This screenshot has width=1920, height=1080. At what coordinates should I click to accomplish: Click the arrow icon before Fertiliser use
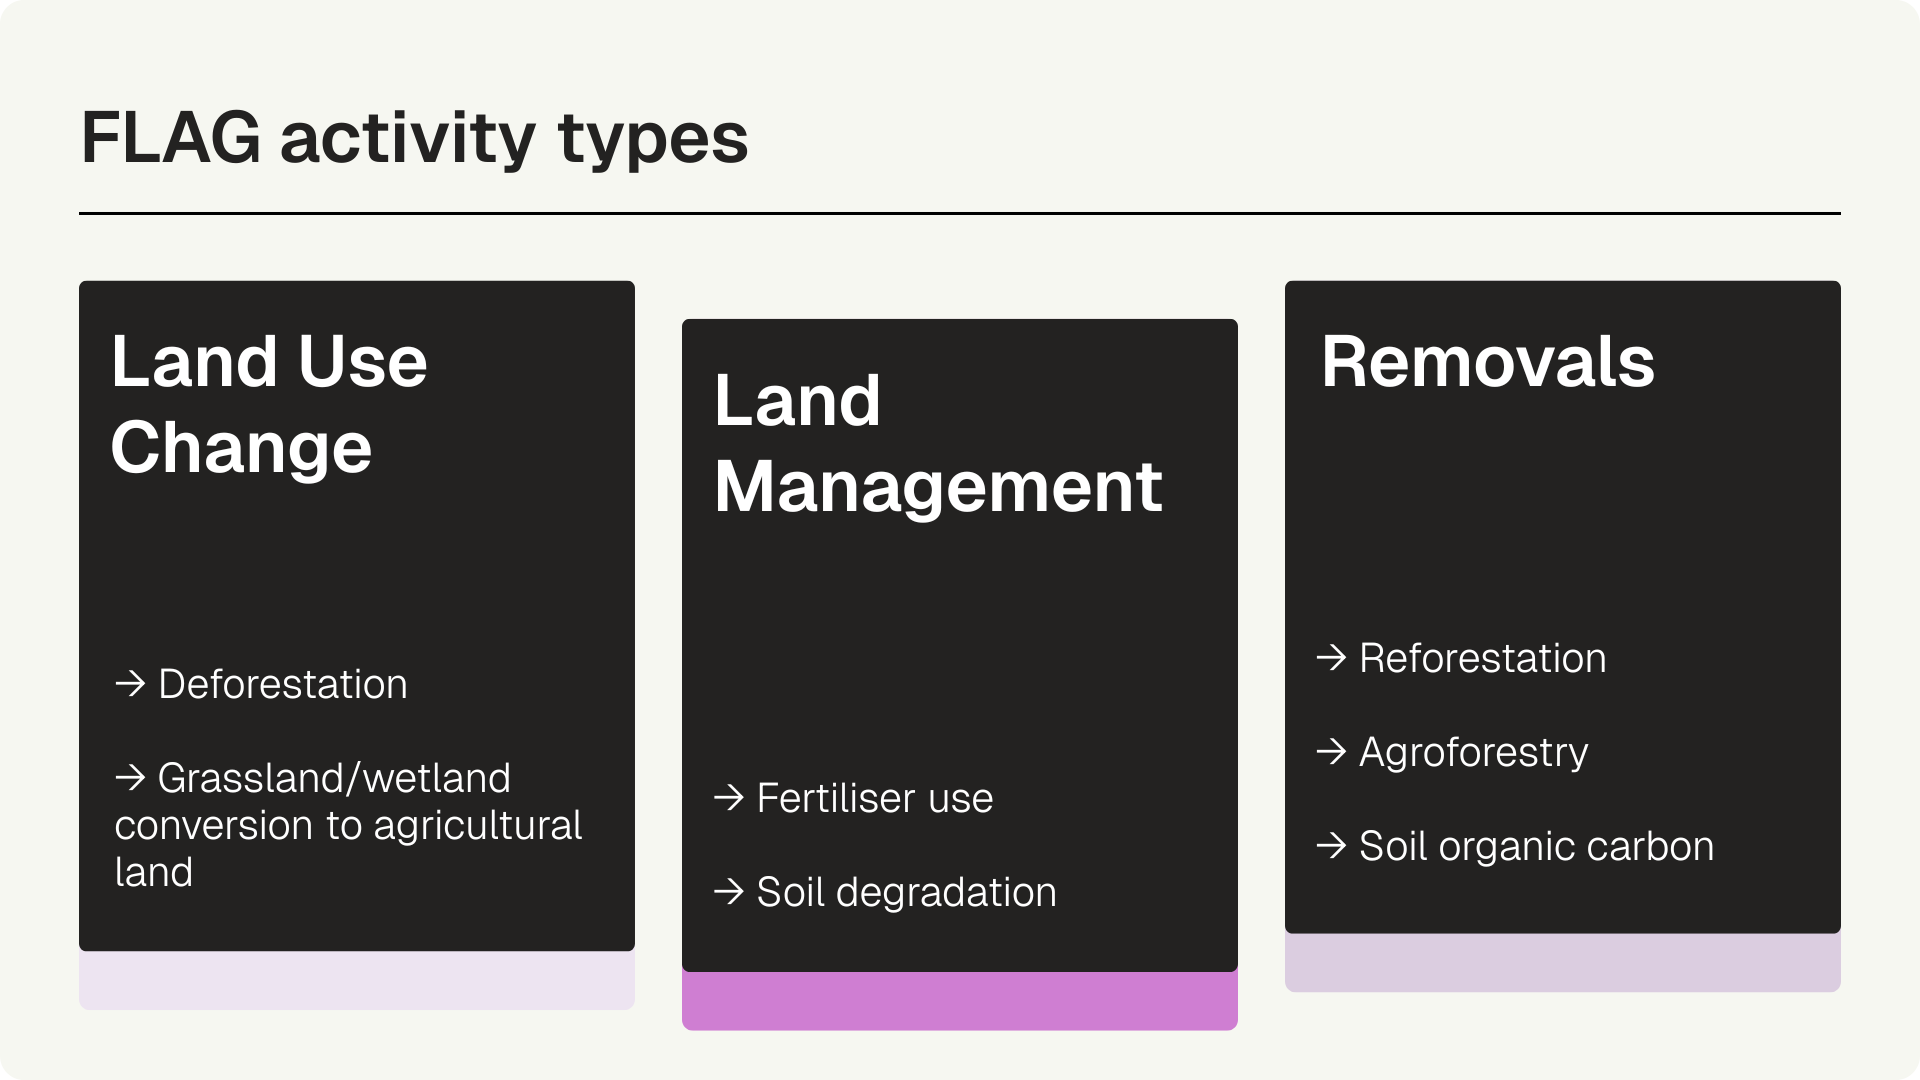[x=729, y=798]
